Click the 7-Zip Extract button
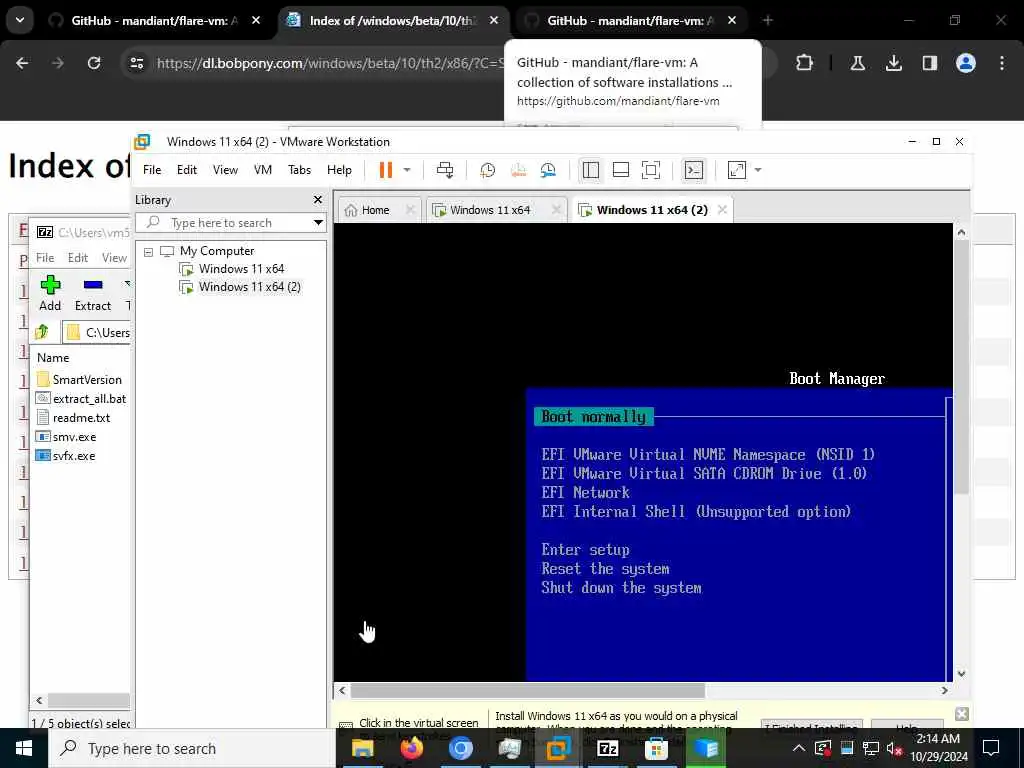Viewport: 1024px width, 768px height. [93, 293]
